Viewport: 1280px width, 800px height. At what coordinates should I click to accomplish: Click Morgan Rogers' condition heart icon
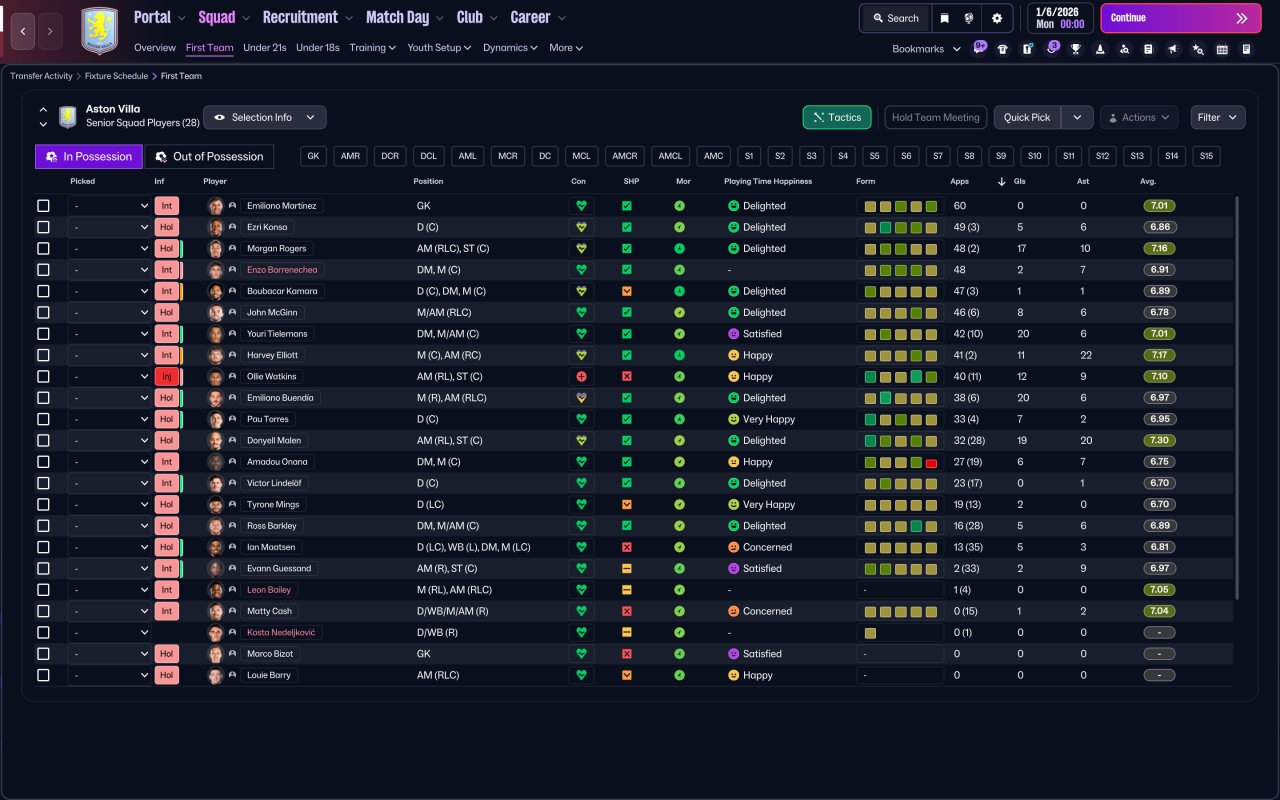point(581,248)
